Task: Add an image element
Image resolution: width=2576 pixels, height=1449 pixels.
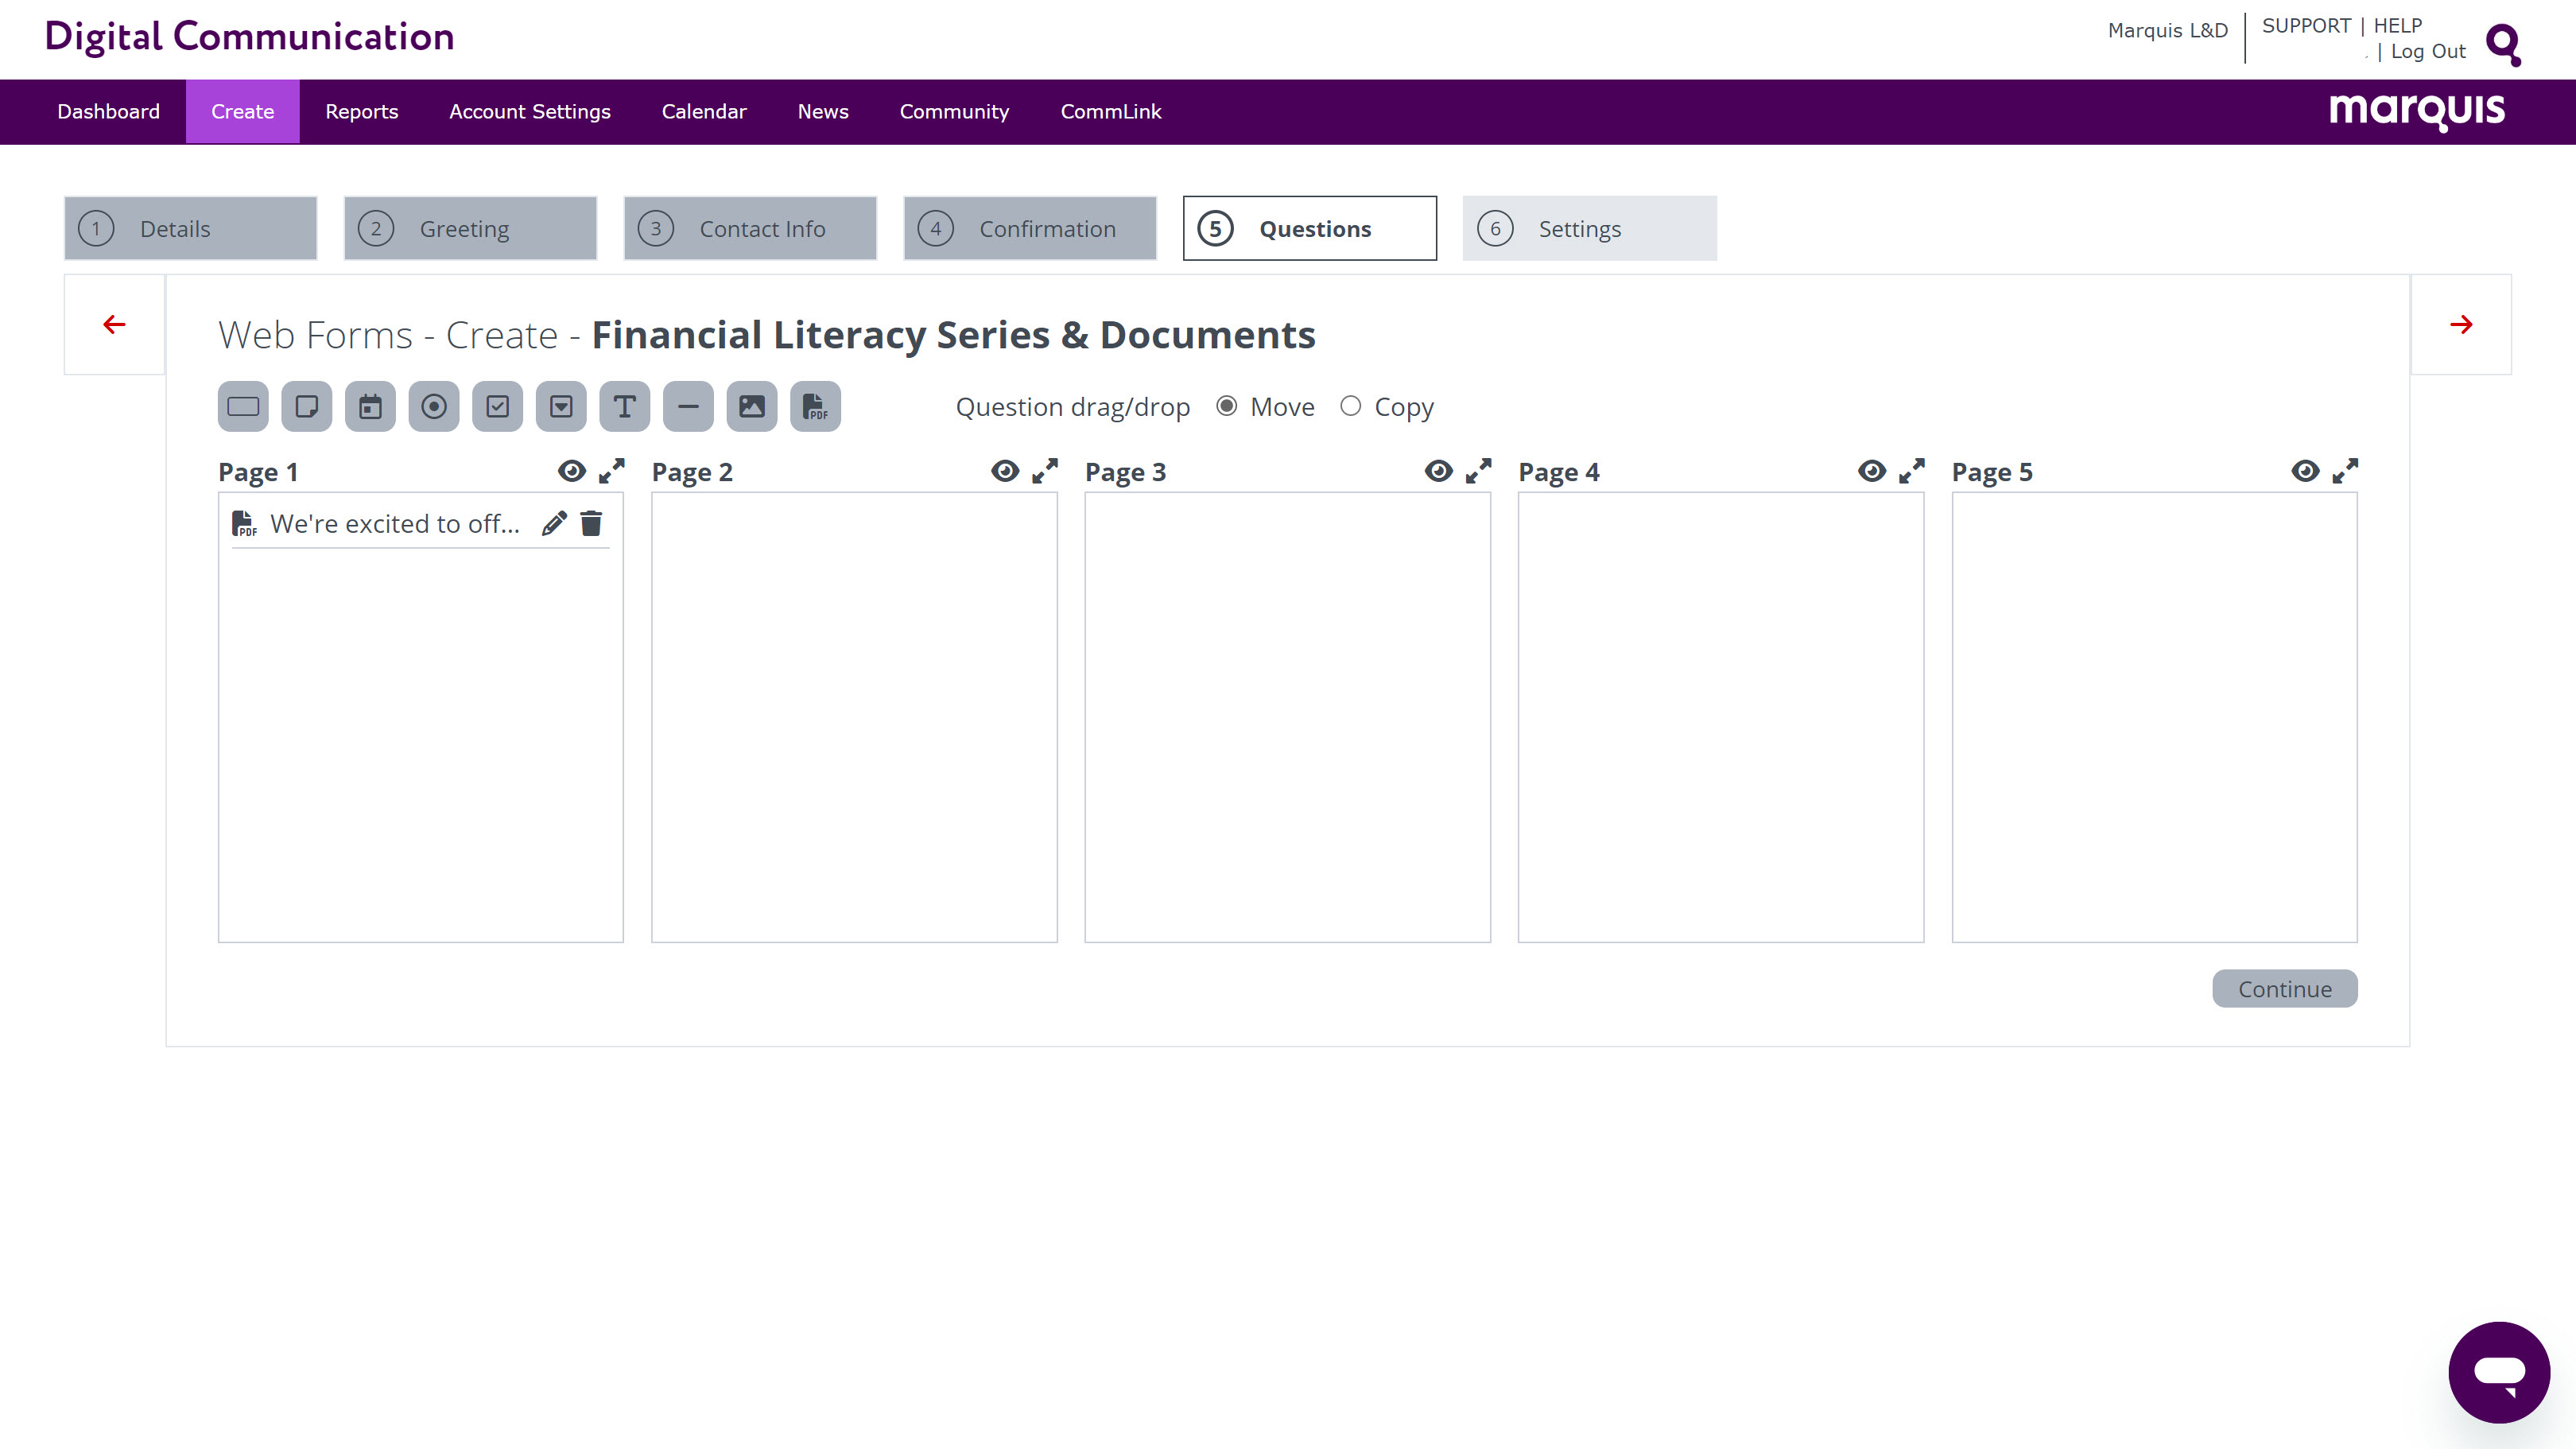Action: [x=752, y=406]
